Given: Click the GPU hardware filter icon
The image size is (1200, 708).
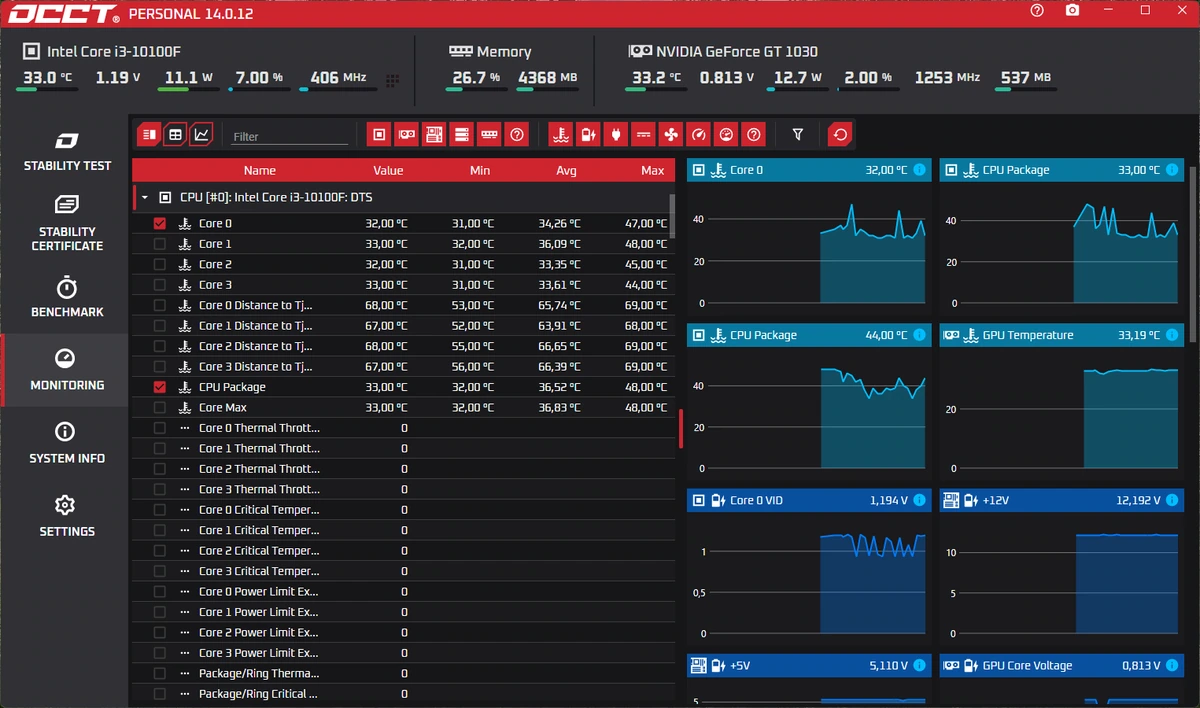Looking at the screenshot, I should coord(406,134).
